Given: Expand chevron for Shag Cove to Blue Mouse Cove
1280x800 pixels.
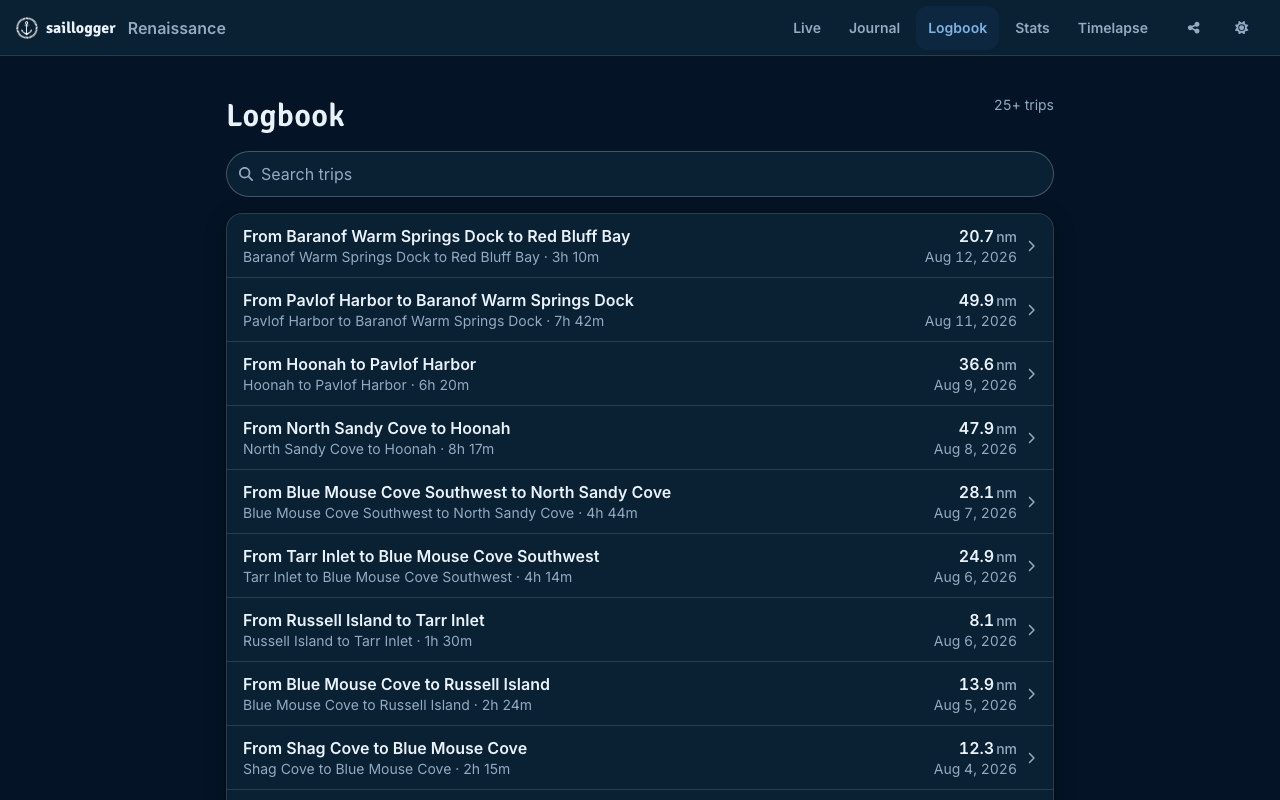Looking at the screenshot, I should click(1031, 758).
